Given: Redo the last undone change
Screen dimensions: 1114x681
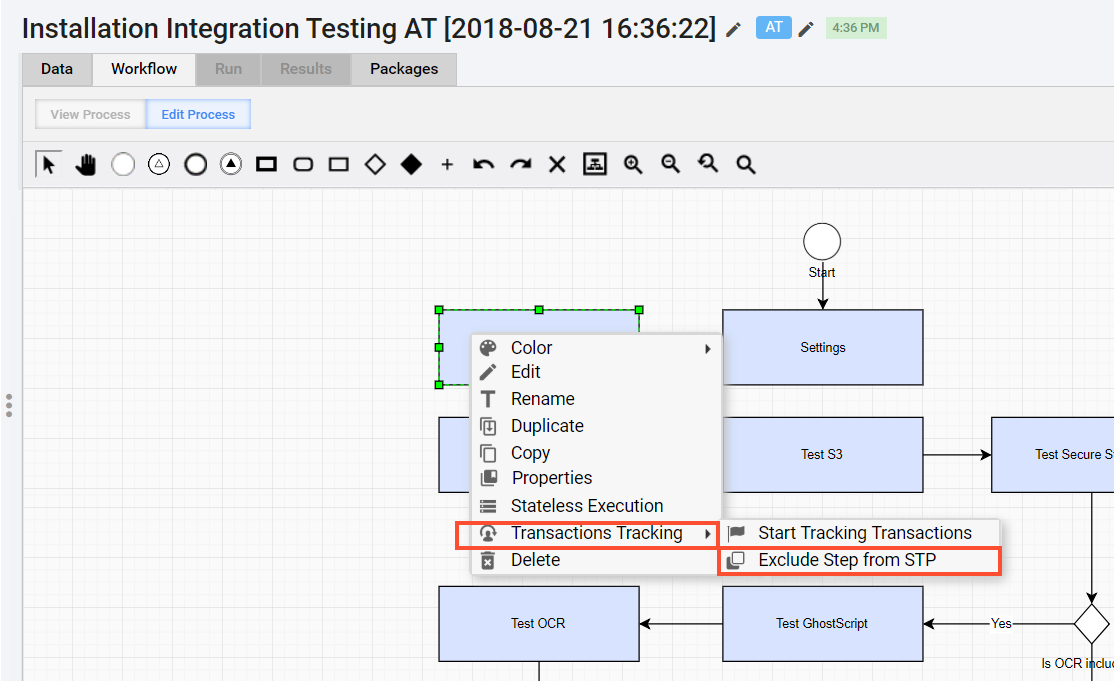Looking at the screenshot, I should (521, 165).
